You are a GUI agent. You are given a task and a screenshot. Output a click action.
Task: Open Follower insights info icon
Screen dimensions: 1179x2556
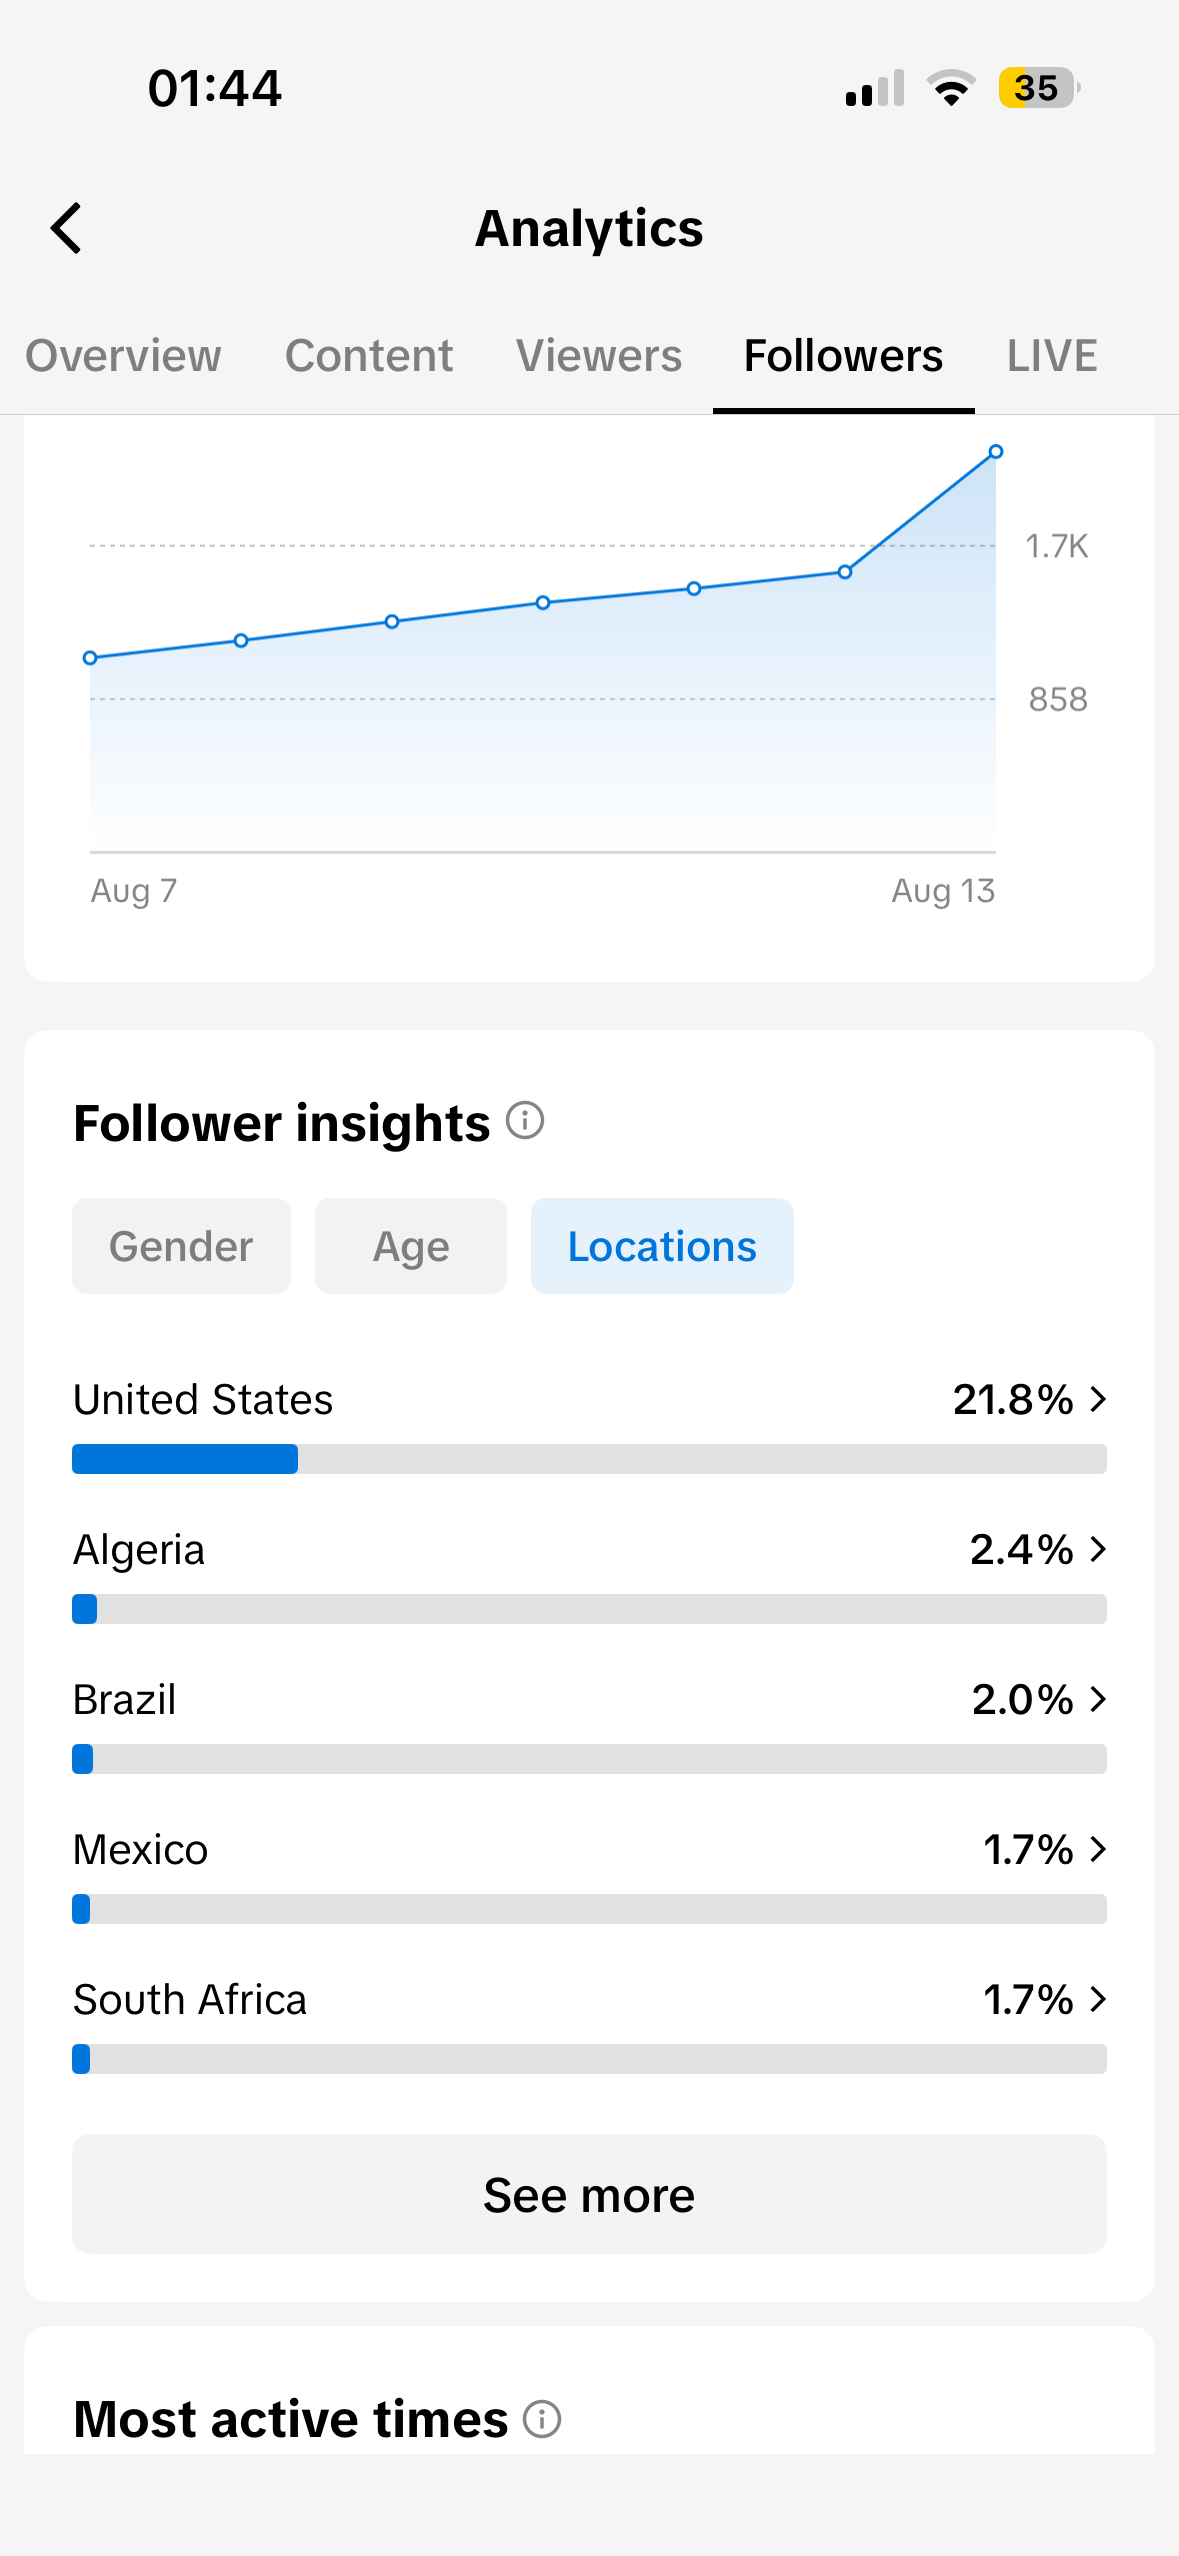coord(525,1121)
